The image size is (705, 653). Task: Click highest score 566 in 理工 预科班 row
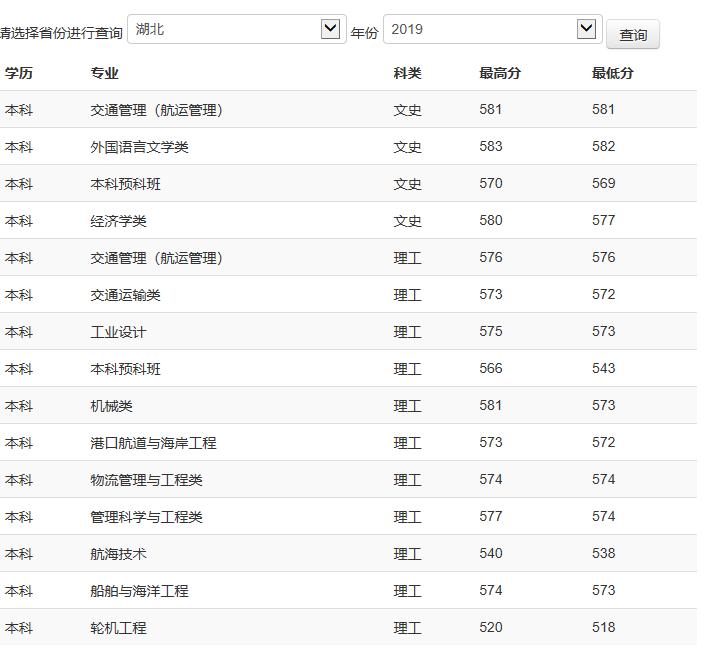click(x=491, y=368)
